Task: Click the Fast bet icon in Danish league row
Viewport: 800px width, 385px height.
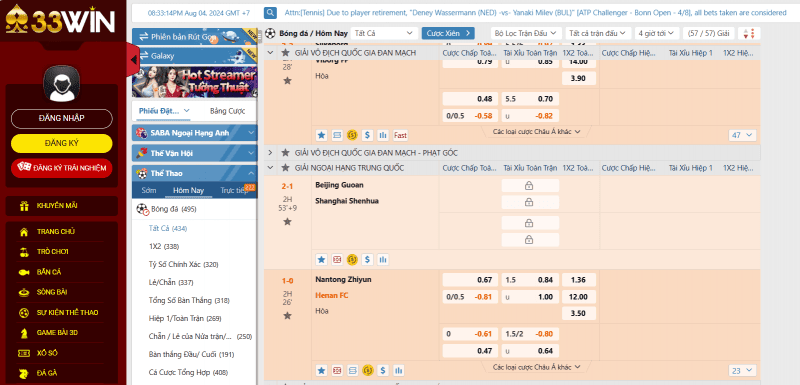Action: tap(401, 135)
